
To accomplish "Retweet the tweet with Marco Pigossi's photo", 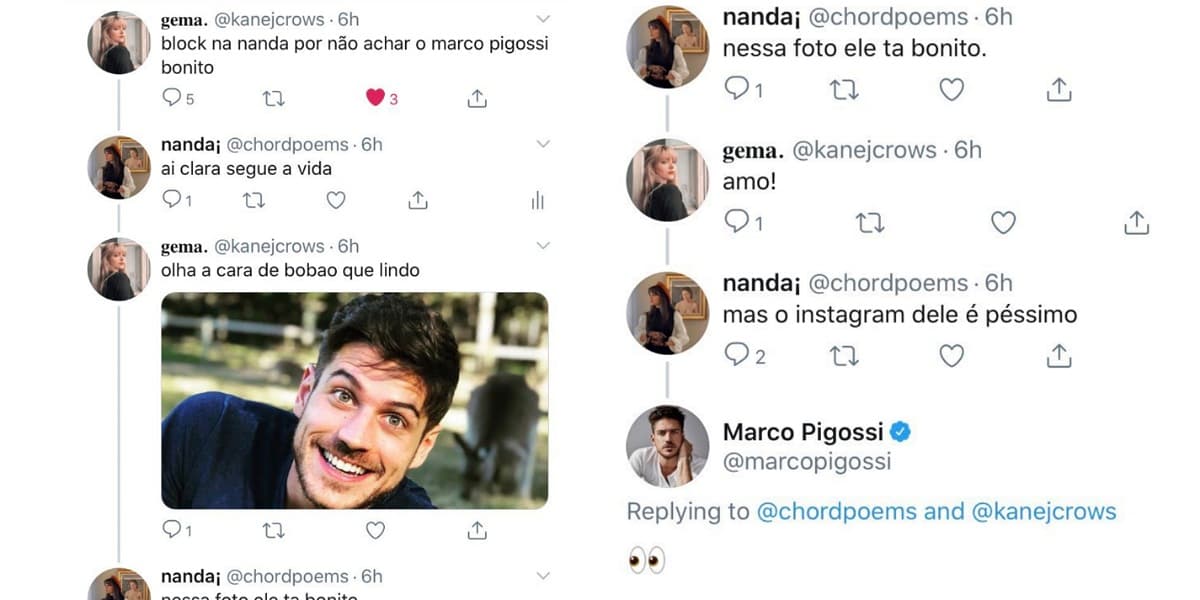I will pos(273,530).
